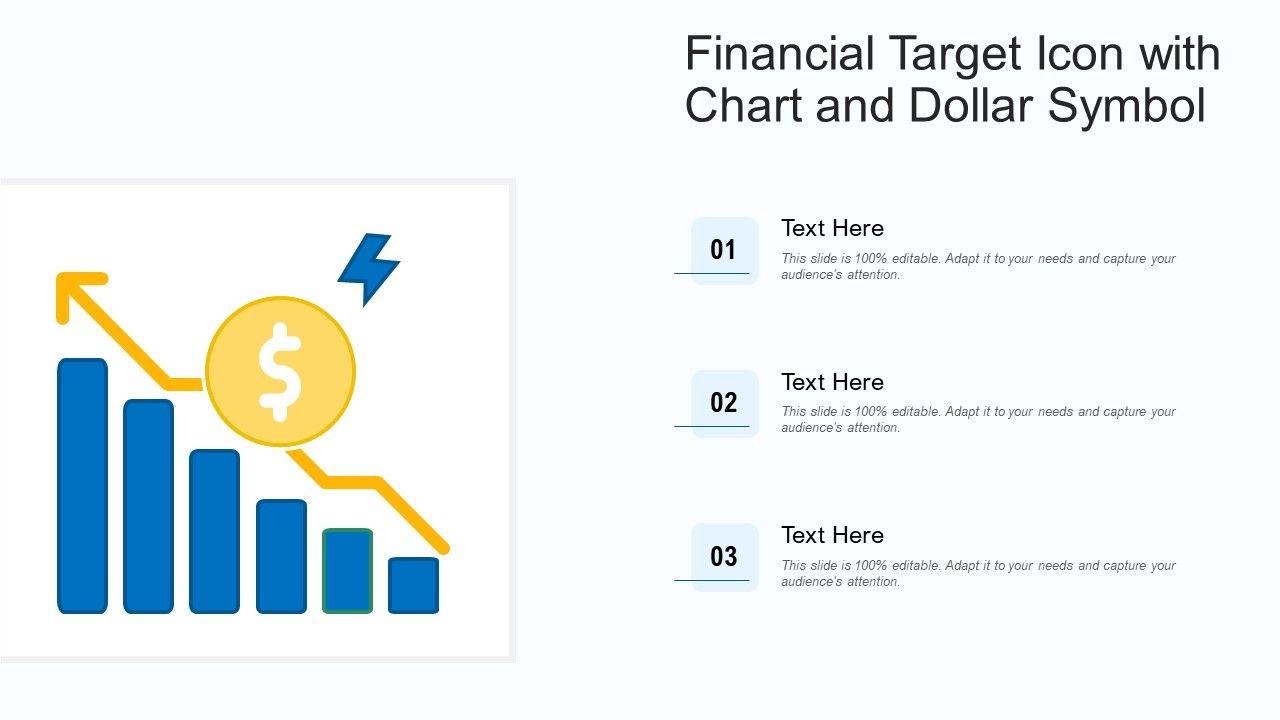Select the Text Here heading beside 02
The image size is (1280, 720).
tap(832, 382)
